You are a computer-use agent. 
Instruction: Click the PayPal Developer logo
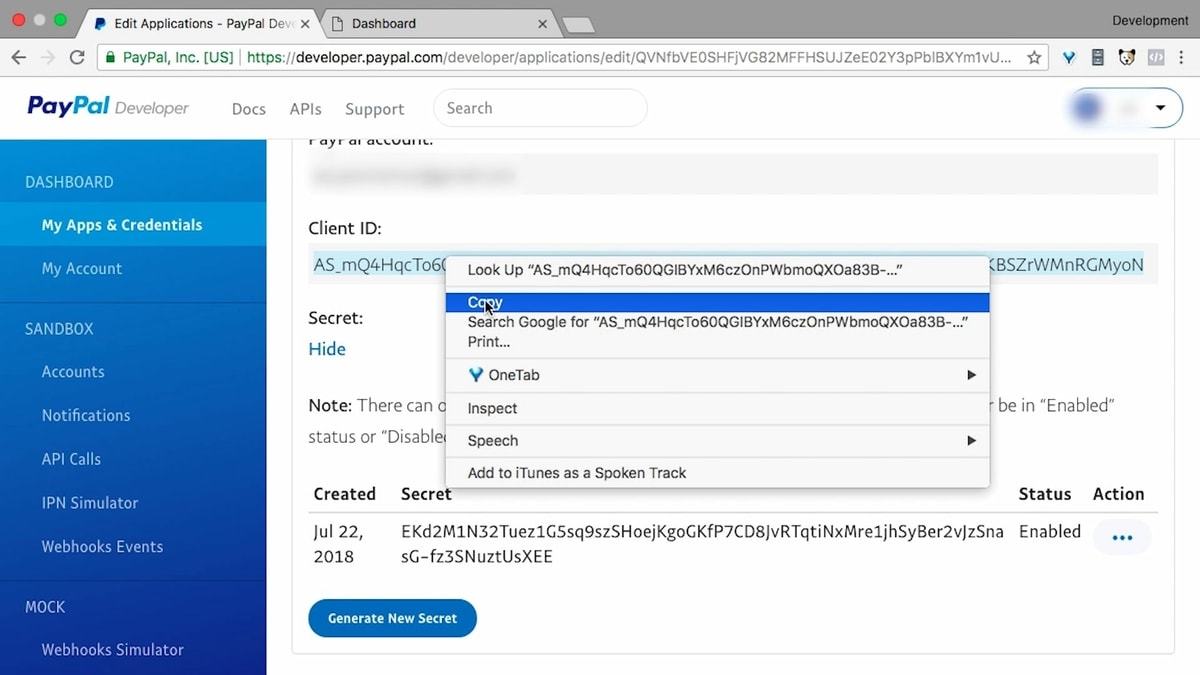click(x=108, y=107)
